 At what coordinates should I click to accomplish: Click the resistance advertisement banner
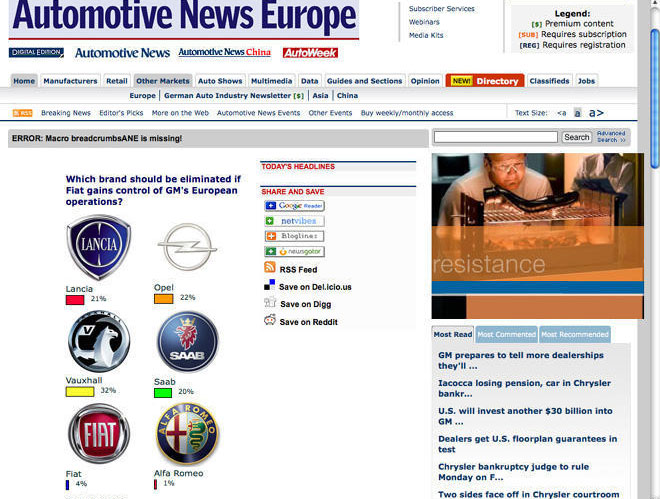pyautogui.click(x=538, y=236)
